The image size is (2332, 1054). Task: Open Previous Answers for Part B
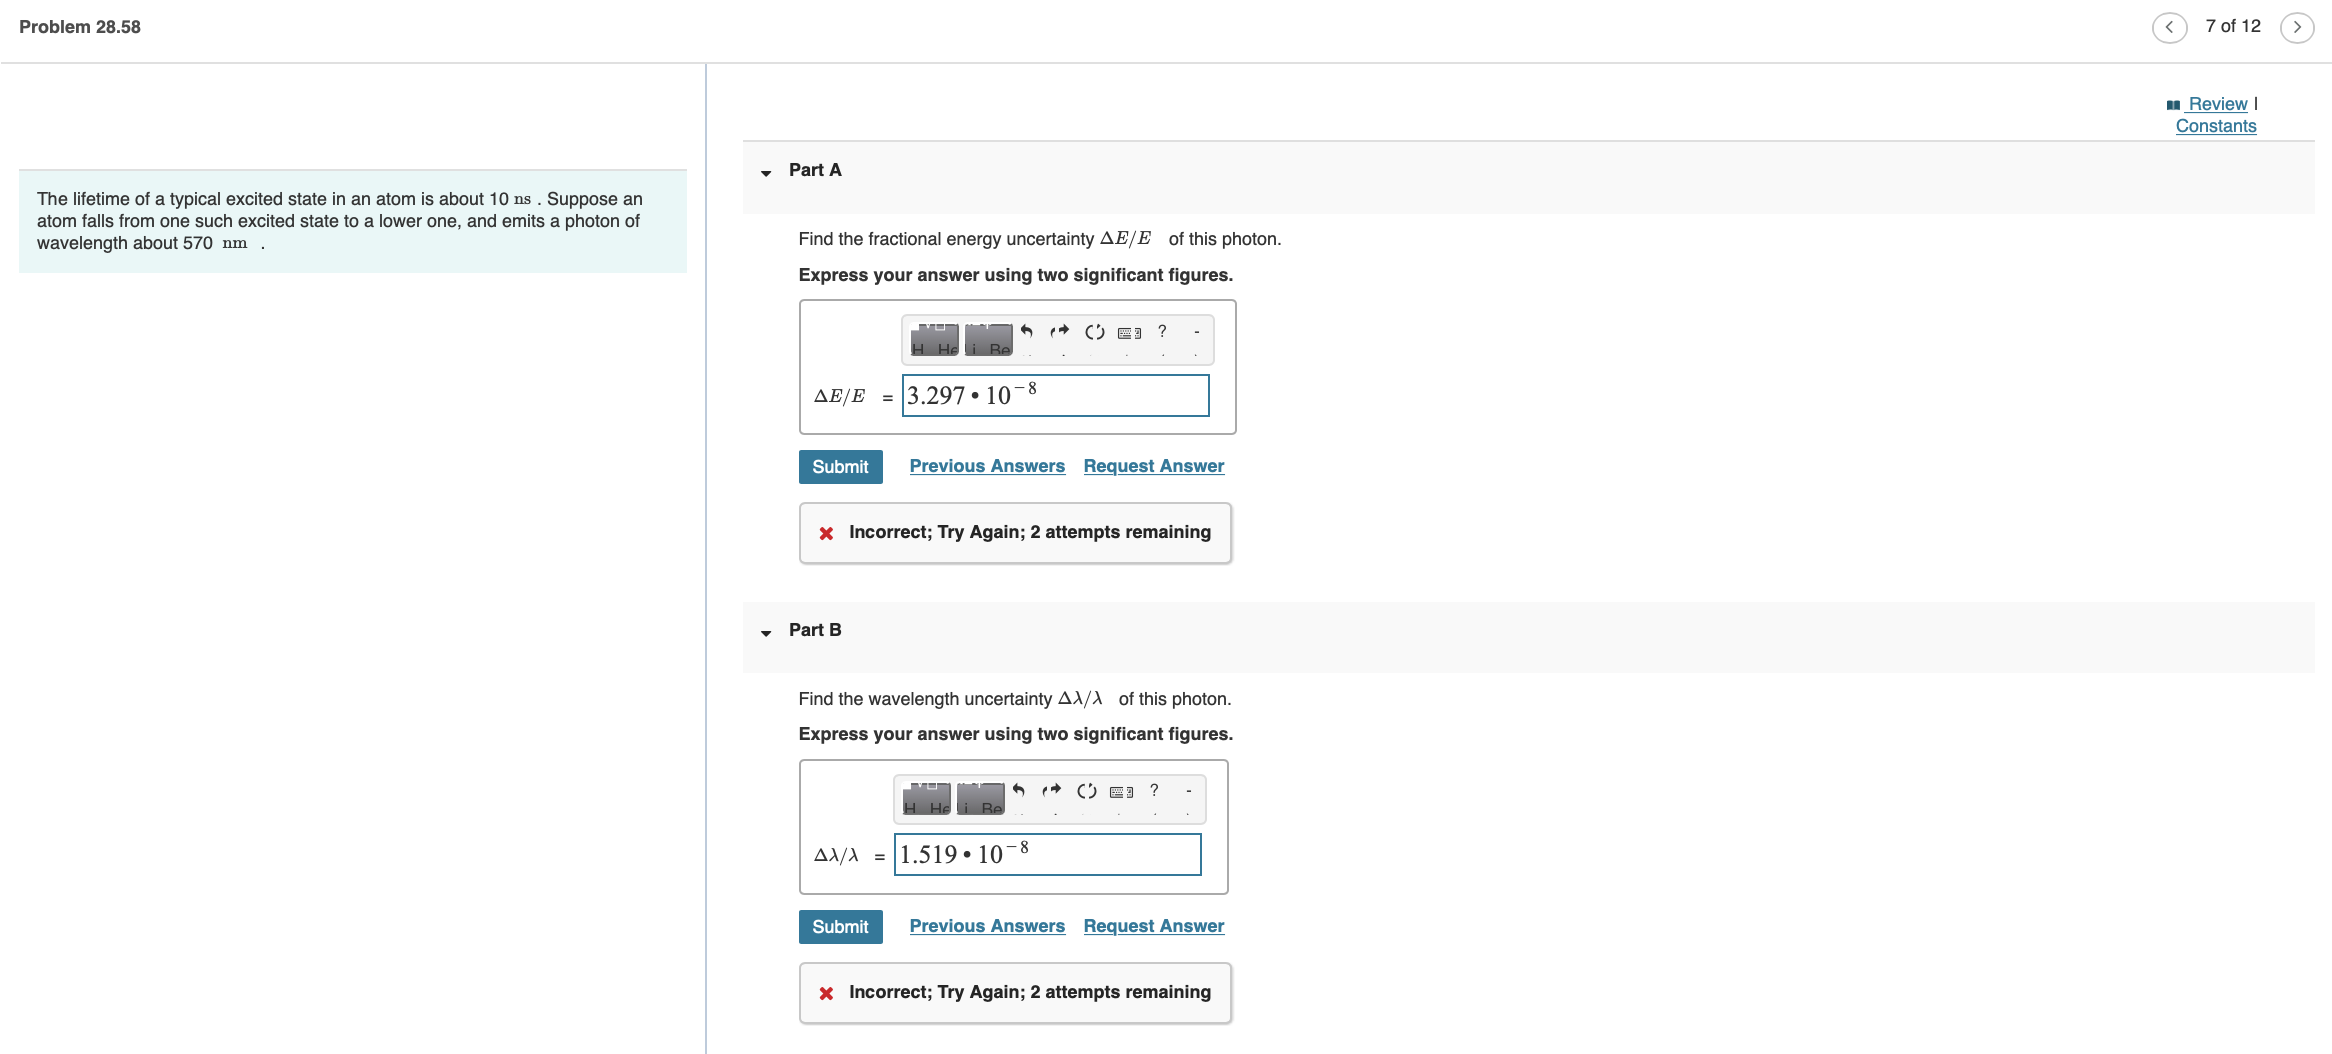pos(987,925)
